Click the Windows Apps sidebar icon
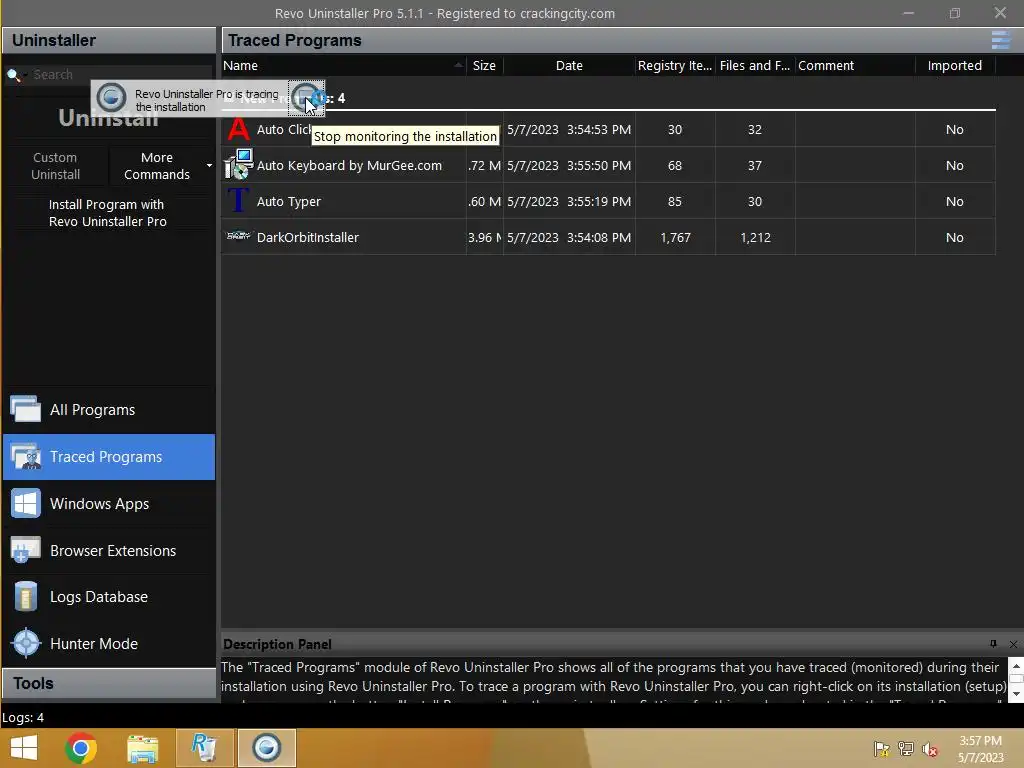This screenshot has height=768, width=1024. pyautogui.click(x=25, y=504)
